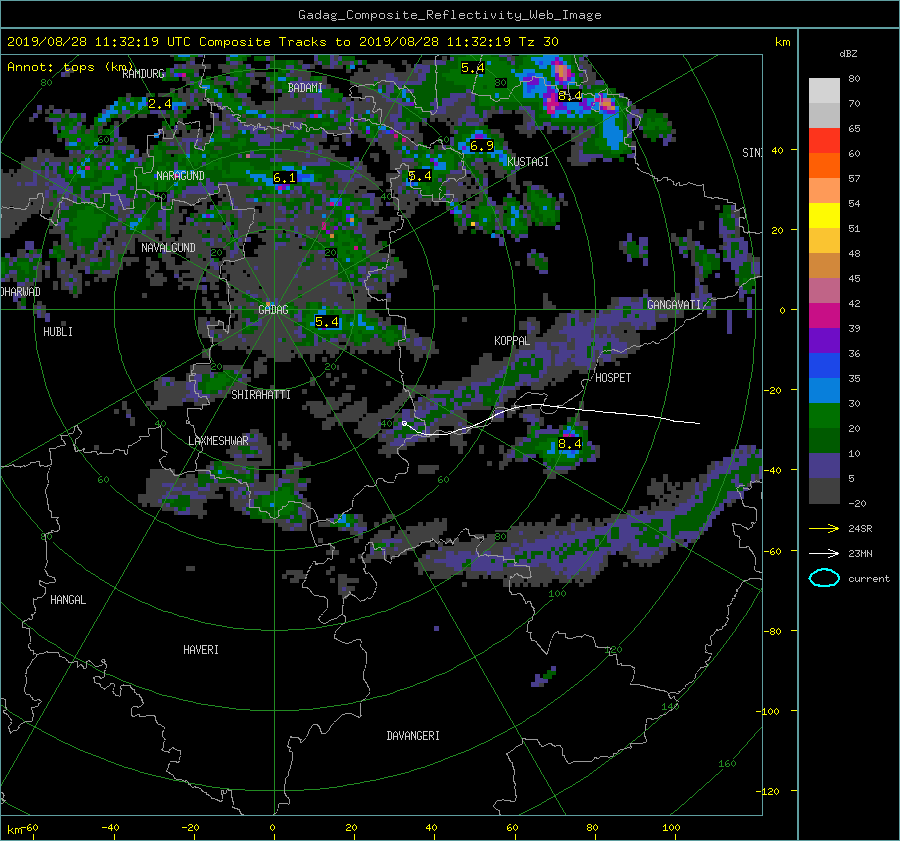Click the DHARWAD town label
The image size is (900, 841).
tap(21, 292)
